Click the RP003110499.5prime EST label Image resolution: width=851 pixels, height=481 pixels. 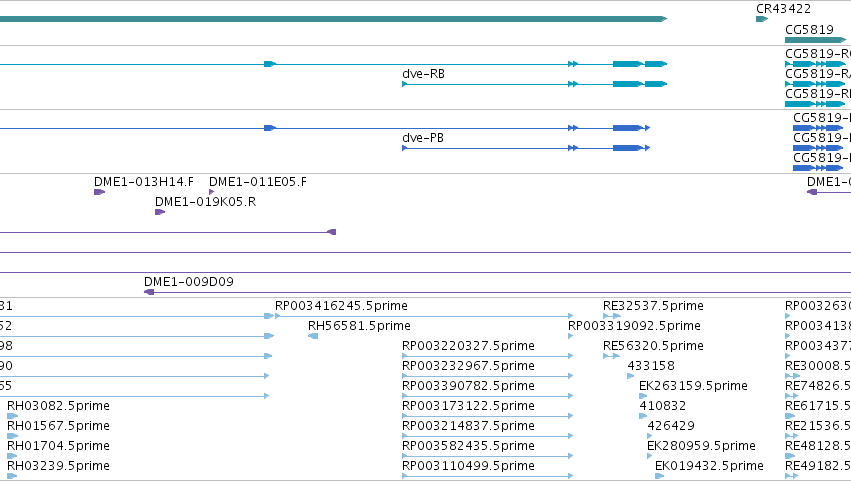coord(468,466)
